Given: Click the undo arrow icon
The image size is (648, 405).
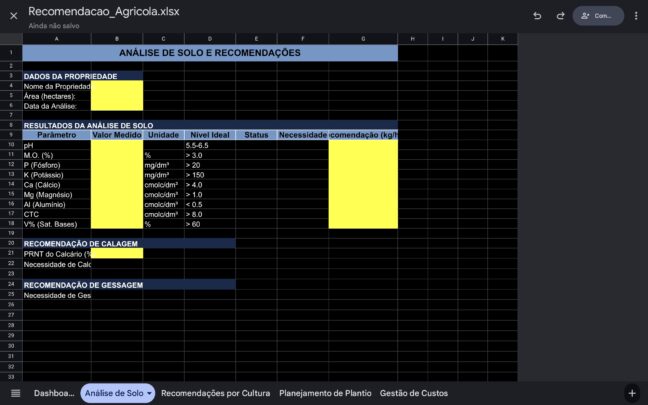Looking at the screenshot, I should click(x=537, y=16).
